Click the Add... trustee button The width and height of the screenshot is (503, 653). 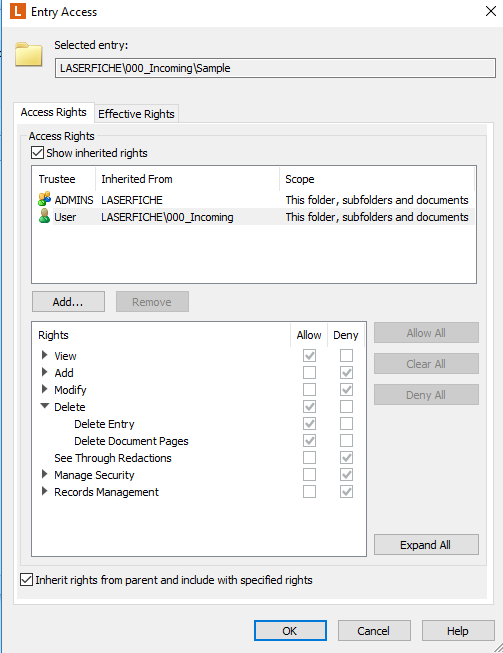point(68,302)
